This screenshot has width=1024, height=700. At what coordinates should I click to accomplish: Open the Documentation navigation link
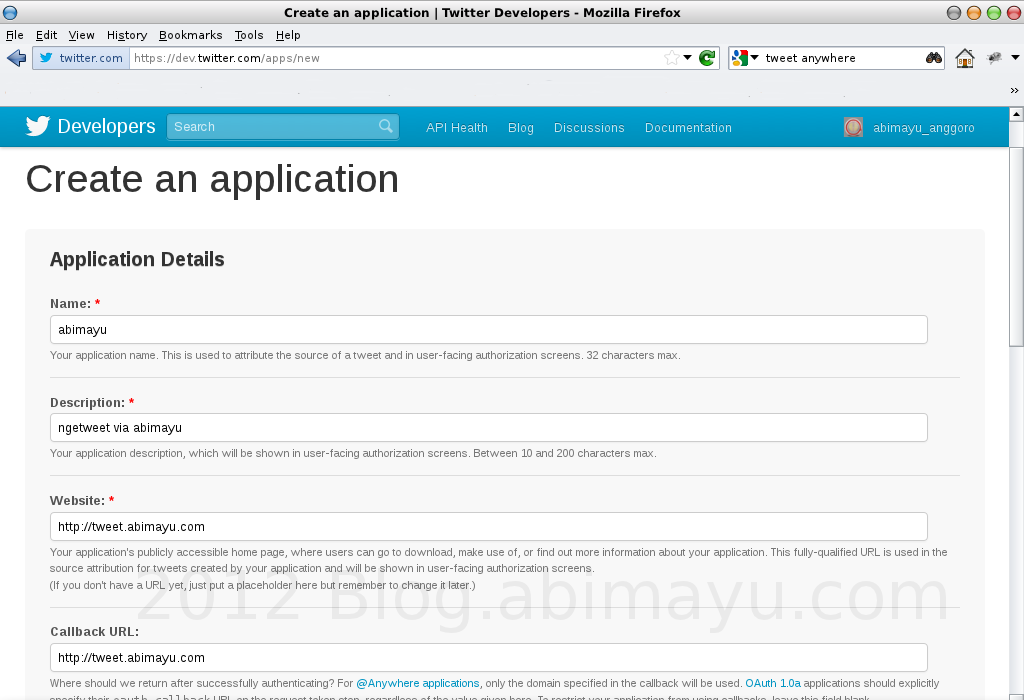click(x=688, y=127)
